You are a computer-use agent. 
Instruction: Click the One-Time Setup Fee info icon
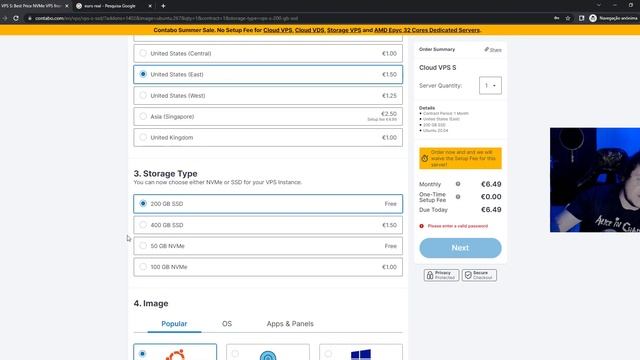pyautogui.click(x=458, y=197)
